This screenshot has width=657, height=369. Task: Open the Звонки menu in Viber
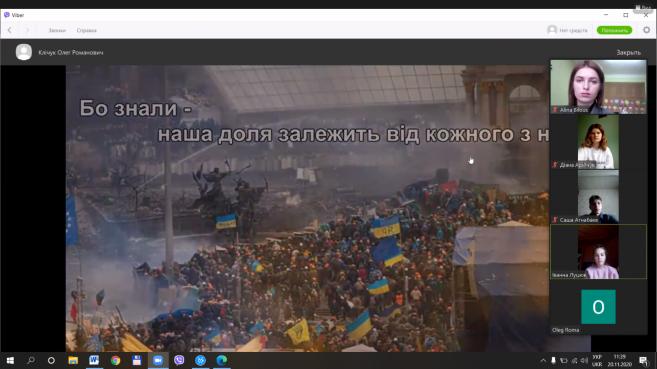[57, 30]
